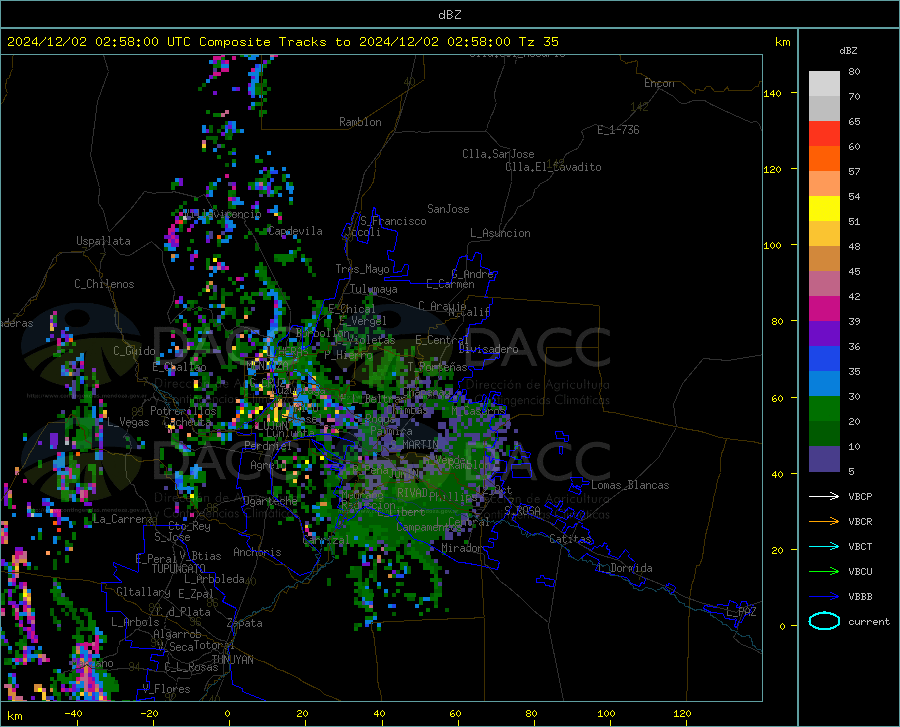900x727 pixels.
Task: Select the magenta 42 dBZ color band
Action: [x=824, y=309]
